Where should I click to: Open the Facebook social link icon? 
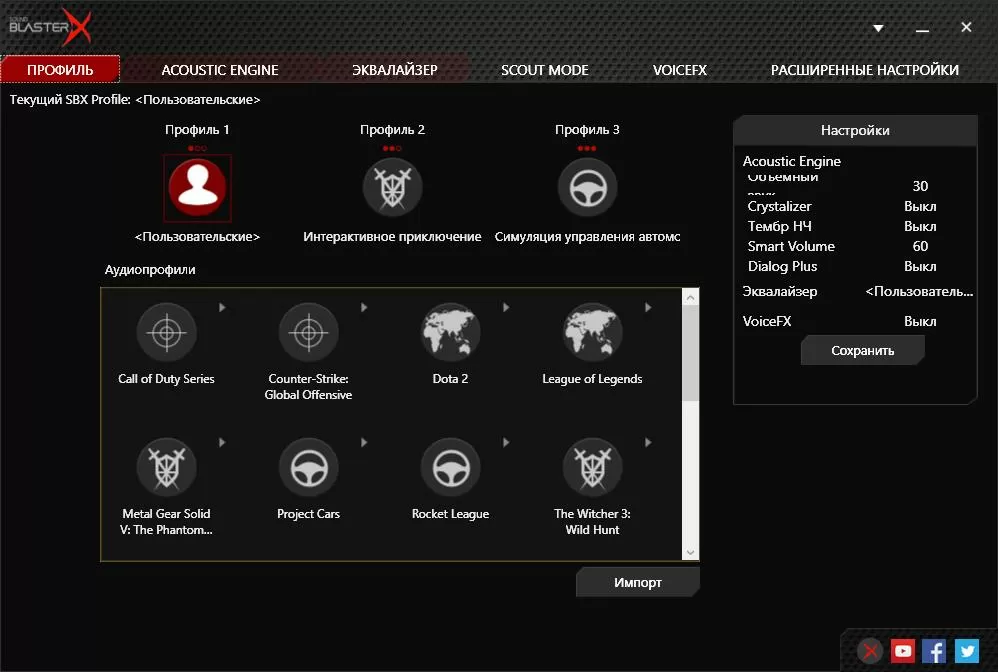934,651
